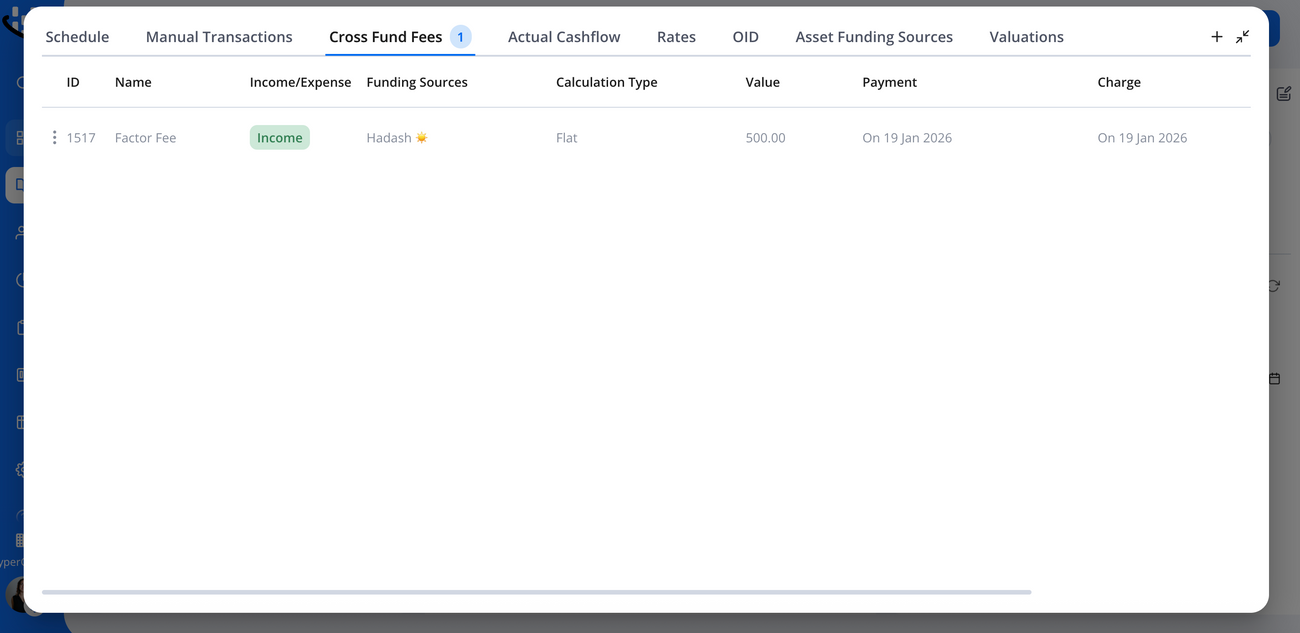Viewport: 1300px width, 633px height.
Task: Switch to the Actual Cashflow tab
Action: coord(564,36)
